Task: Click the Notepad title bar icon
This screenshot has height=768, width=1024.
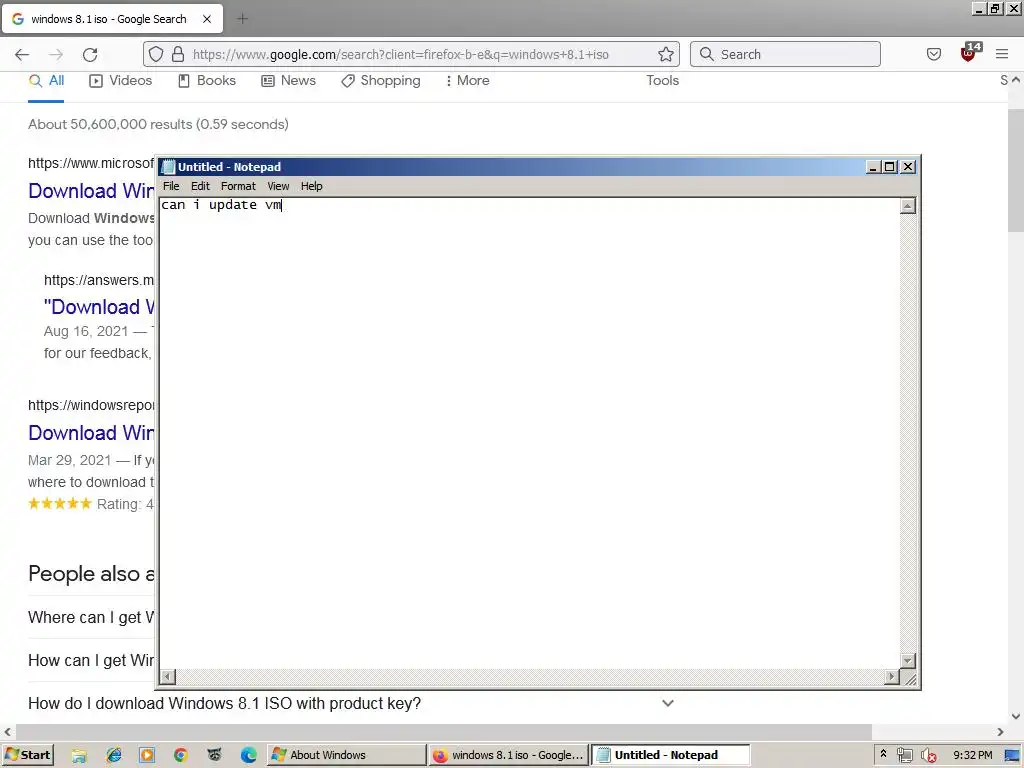Action: pyautogui.click(x=168, y=167)
